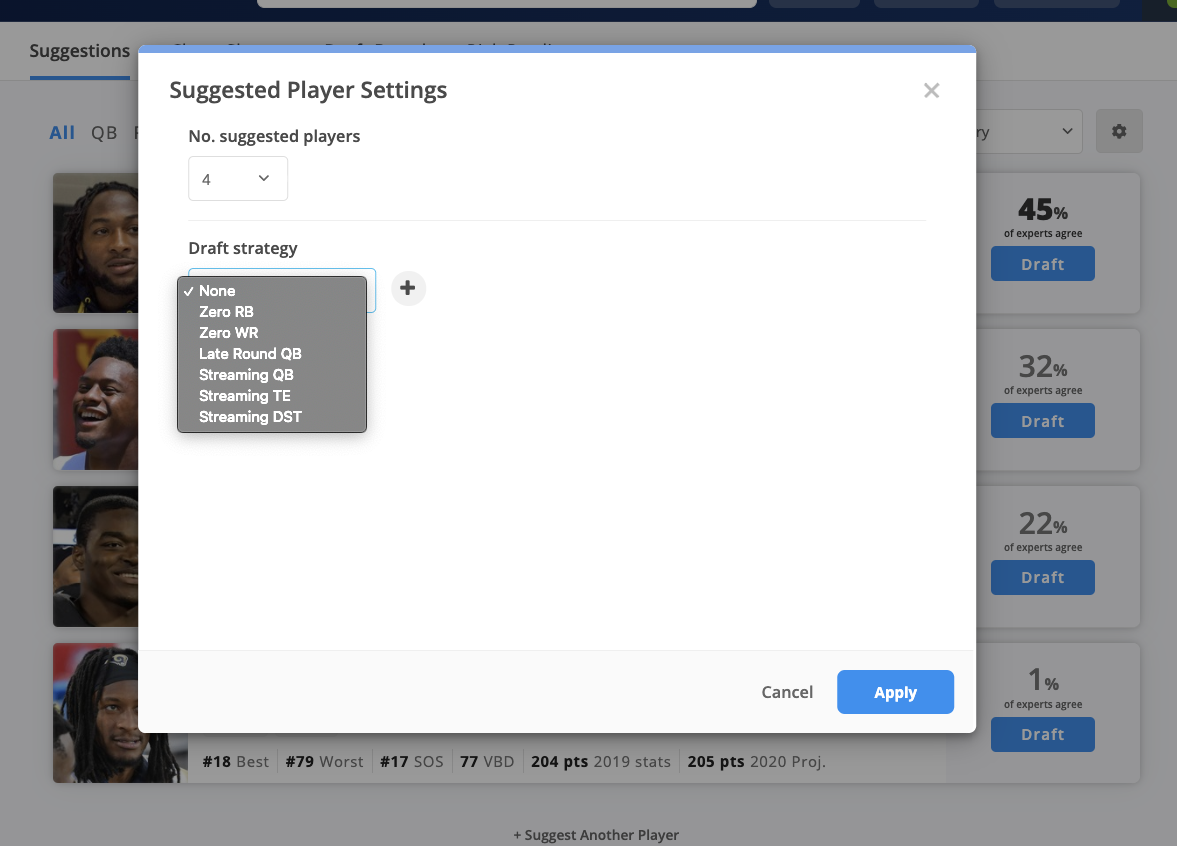Draft the player with 22% experts agree
Image resolution: width=1177 pixels, height=846 pixels.
(1043, 578)
